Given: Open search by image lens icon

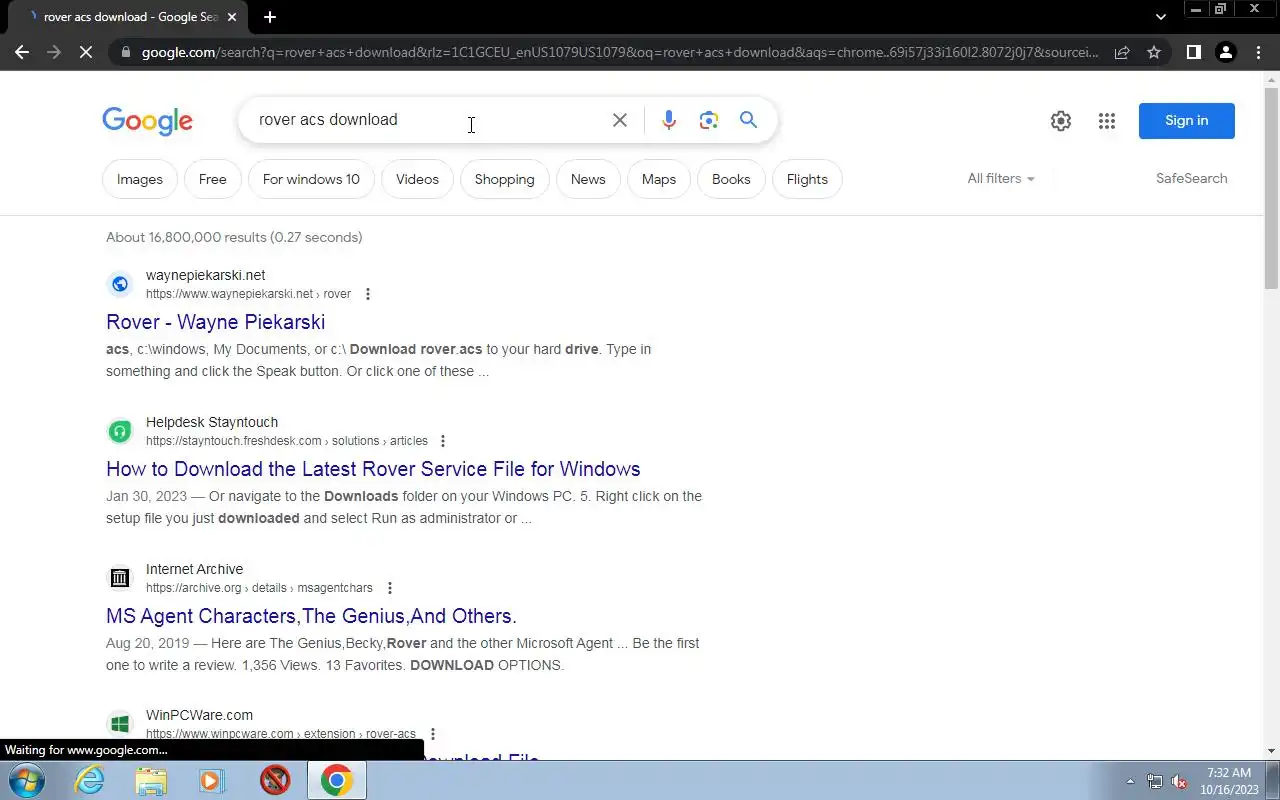Looking at the screenshot, I should [x=709, y=120].
